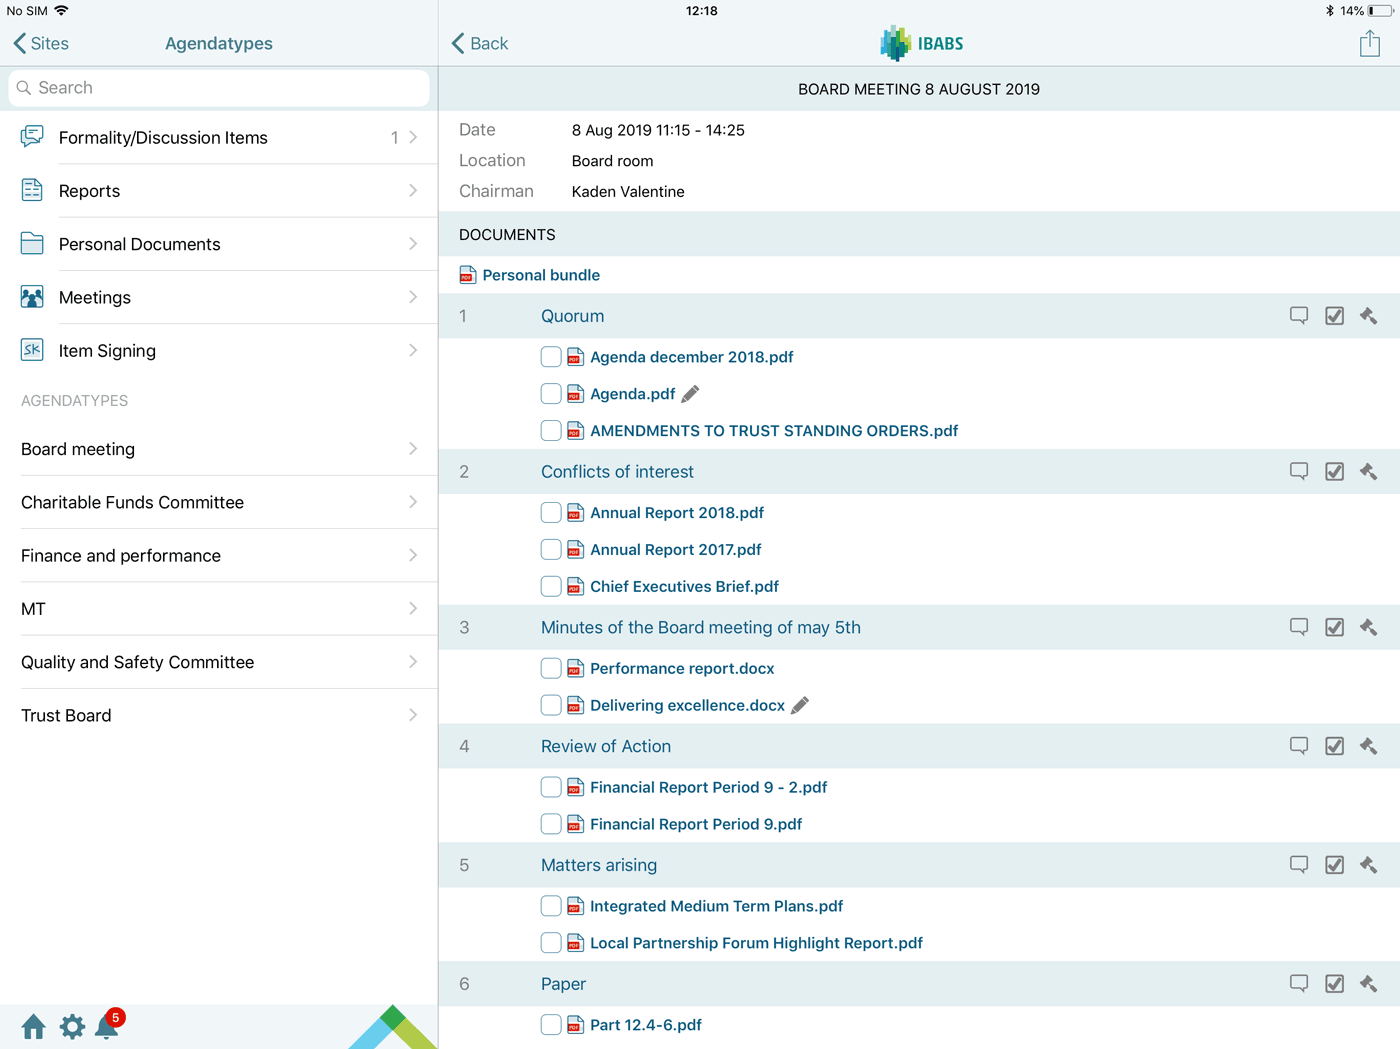Open Delivering excellence.docx
The width and height of the screenshot is (1400, 1049).
tap(687, 705)
